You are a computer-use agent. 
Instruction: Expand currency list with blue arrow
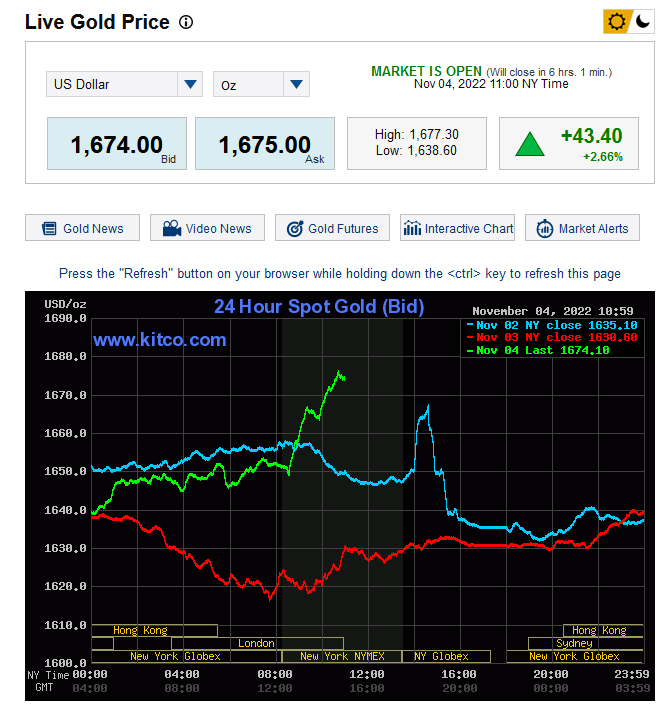click(x=190, y=84)
